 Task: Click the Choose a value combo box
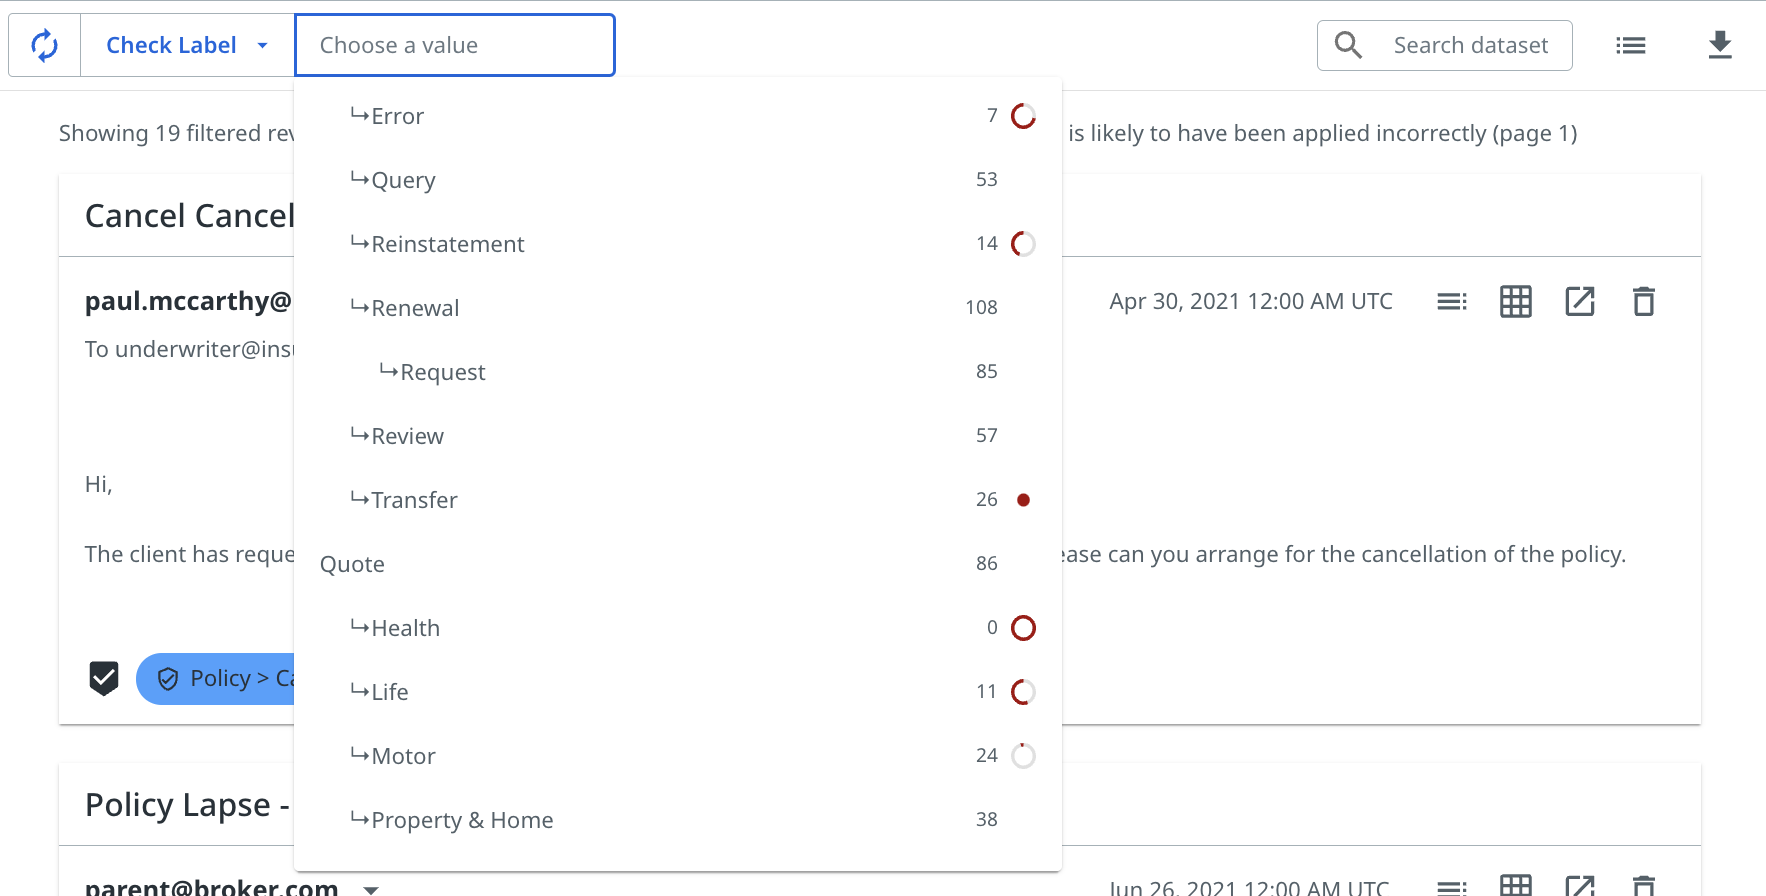(x=455, y=45)
